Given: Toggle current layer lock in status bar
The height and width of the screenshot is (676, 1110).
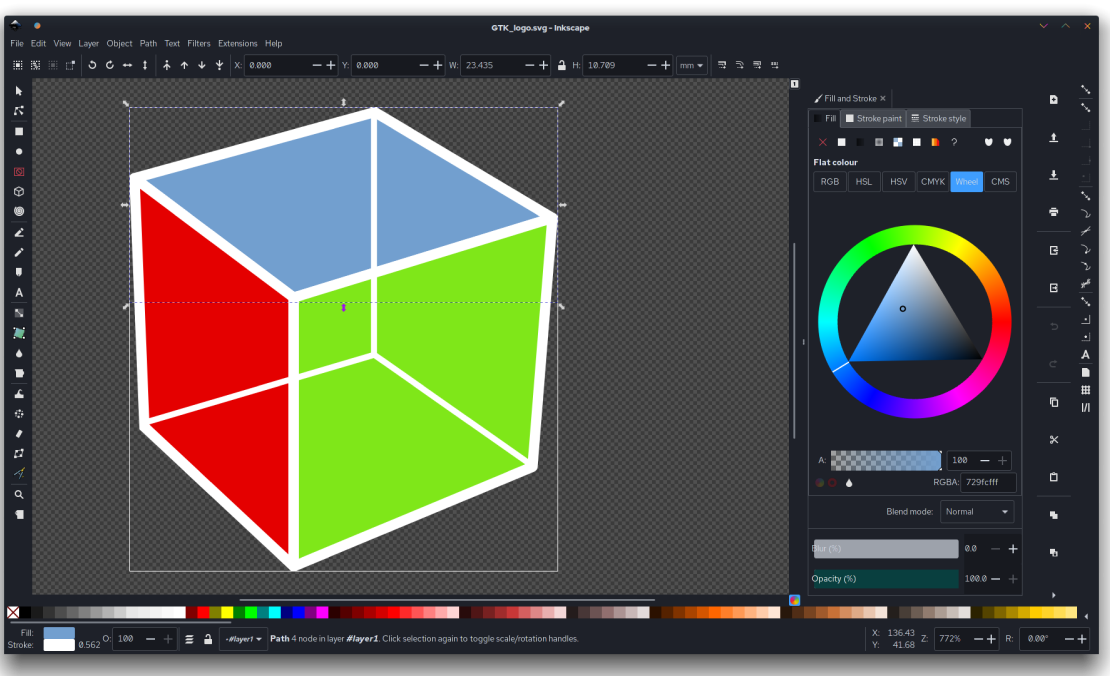Looking at the screenshot, I should (x=208, y=639).
